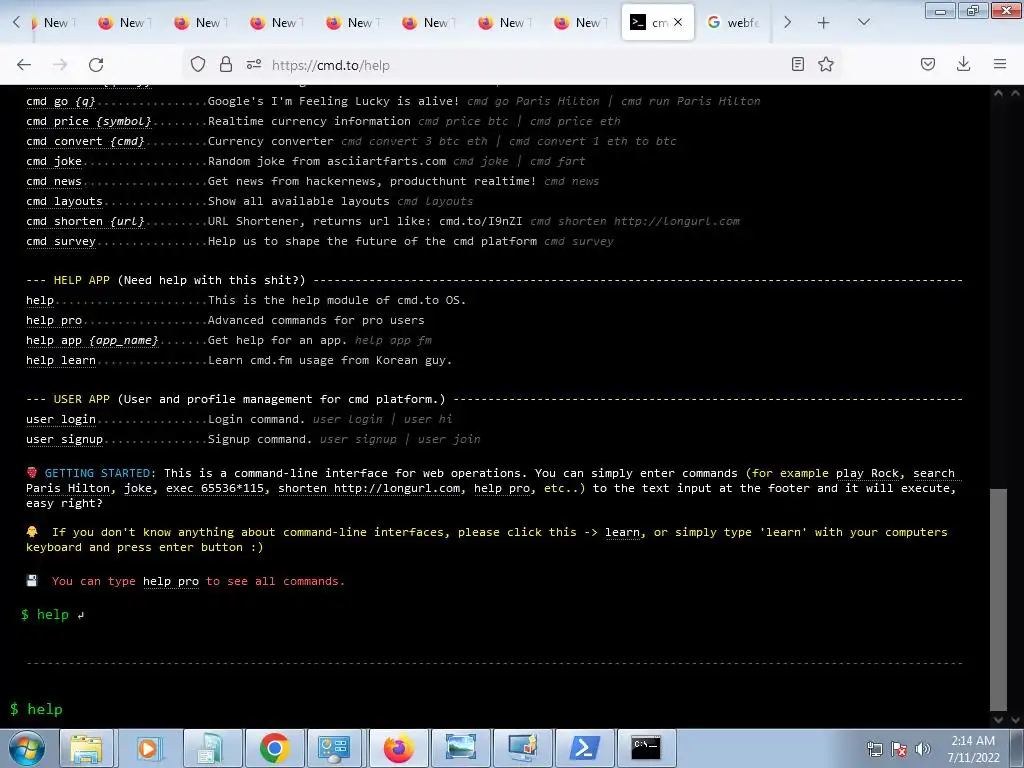Click the help app command
Screen dimensions: 1024x768
pyautogui.click(x=92, y=341)
